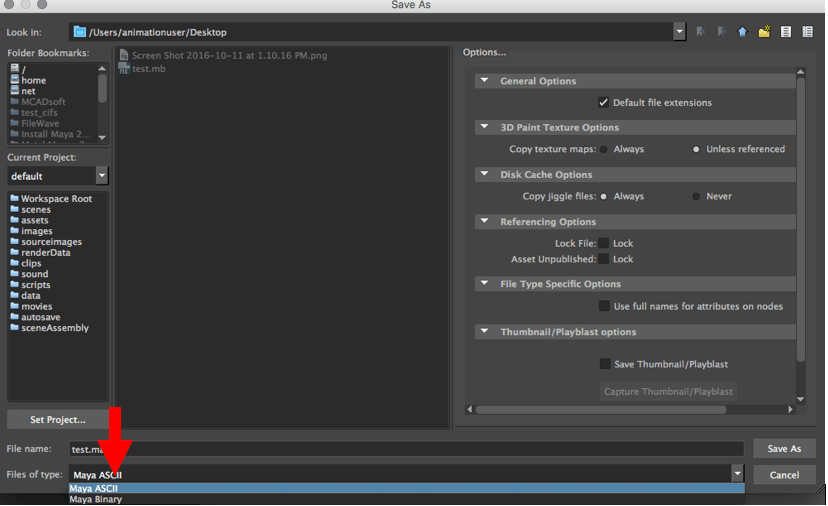Collapse the Disk Cache Options section
Viewport: 828px width, 506px height.
point(484,174)
